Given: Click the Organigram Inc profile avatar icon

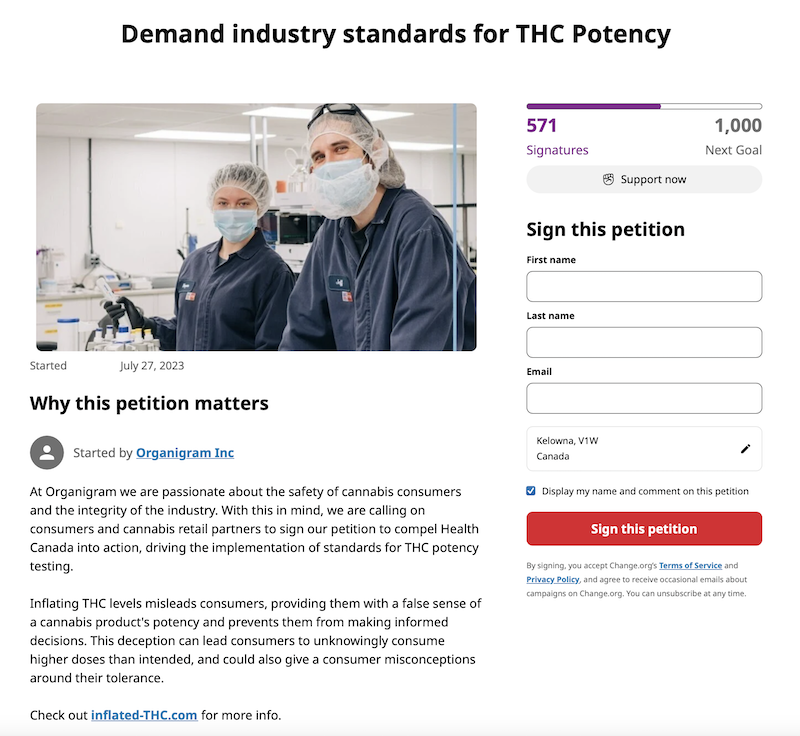Looking at the screenshot, I should point(47,452).
